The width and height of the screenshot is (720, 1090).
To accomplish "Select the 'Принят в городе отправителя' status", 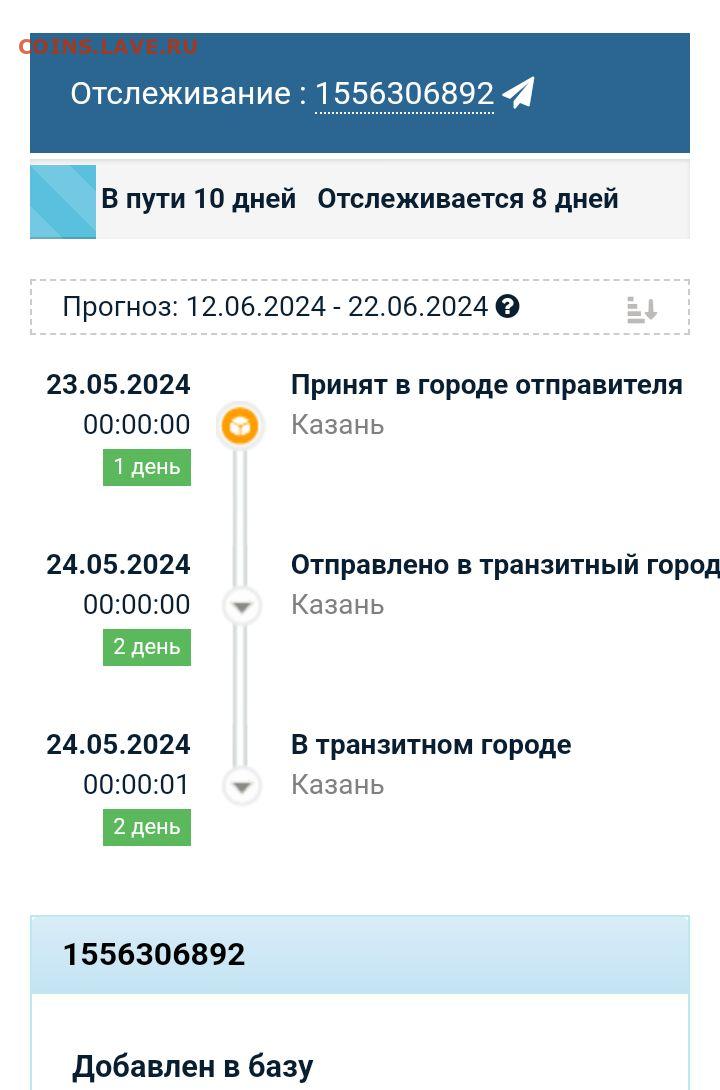I will [486, 384].
